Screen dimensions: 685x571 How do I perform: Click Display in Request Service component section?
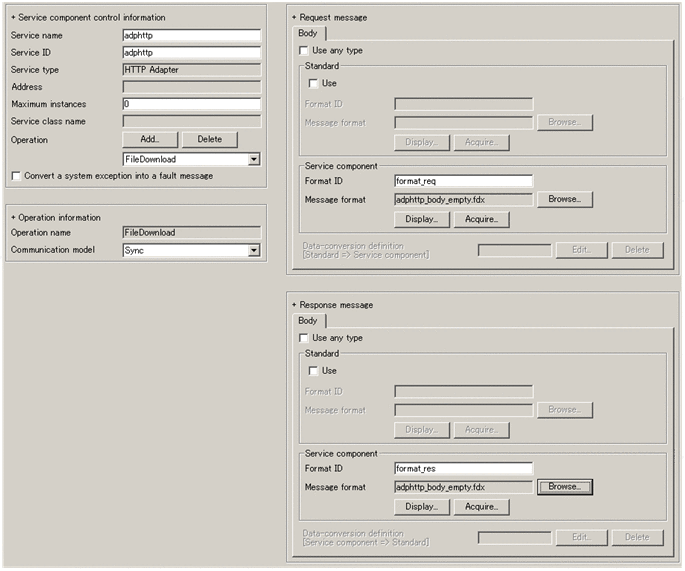pyautogui.click(x=421, y=219)
